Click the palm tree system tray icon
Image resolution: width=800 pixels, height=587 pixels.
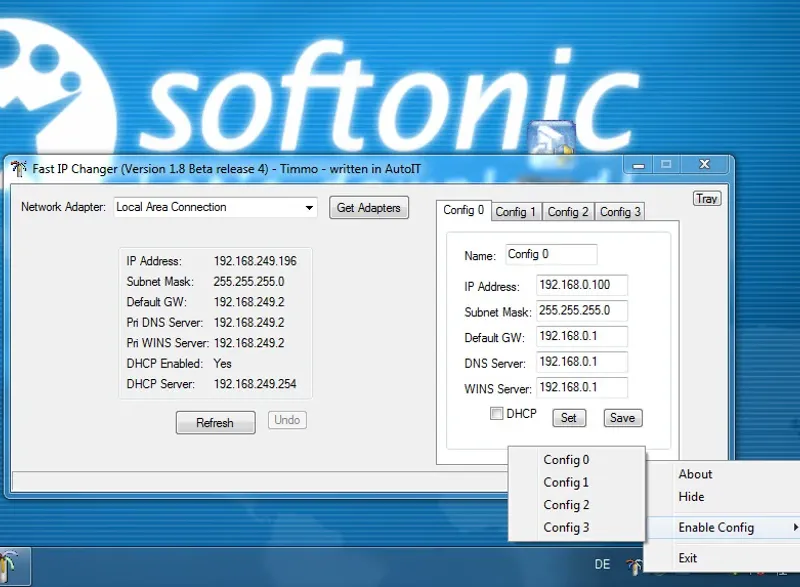point(634,566)
